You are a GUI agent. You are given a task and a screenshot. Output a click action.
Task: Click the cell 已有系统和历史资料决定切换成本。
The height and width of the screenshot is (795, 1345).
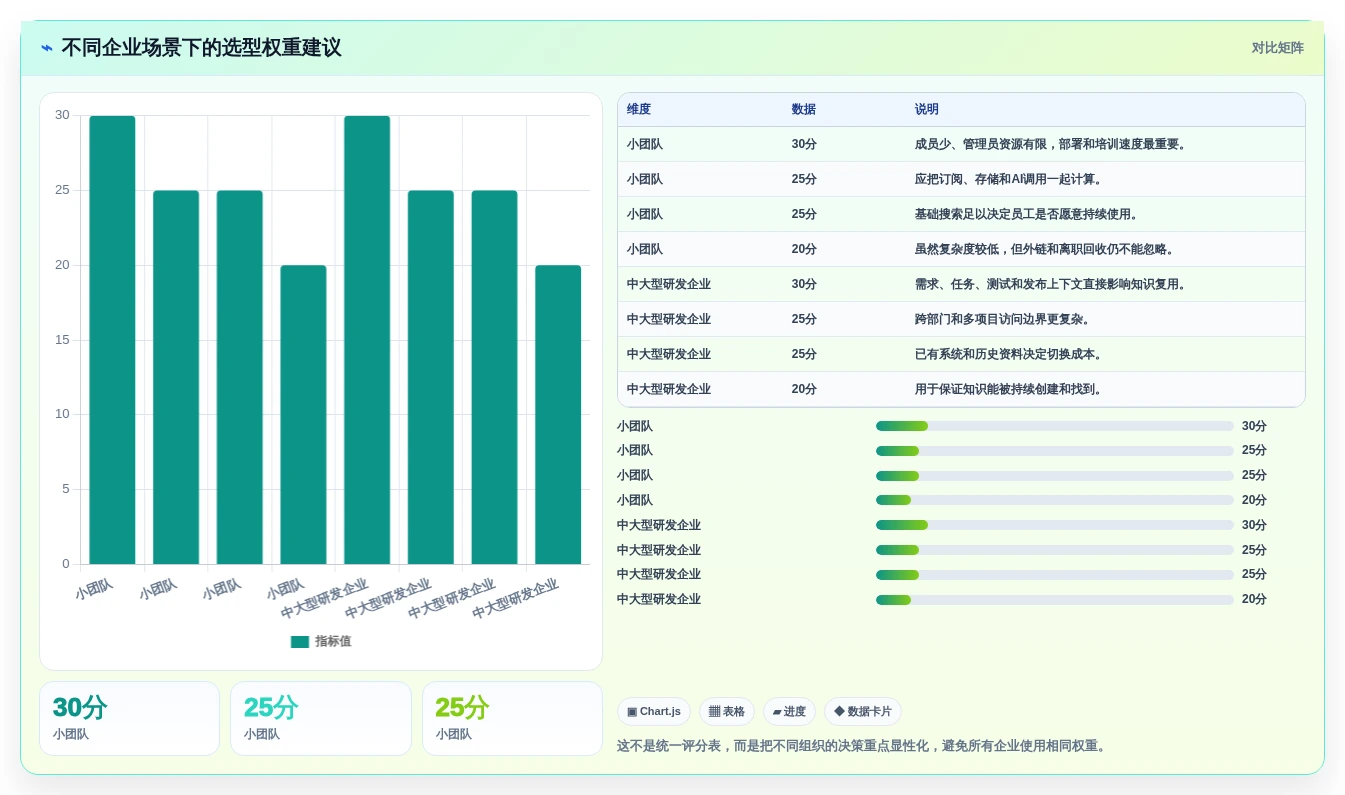[1008, 354]
